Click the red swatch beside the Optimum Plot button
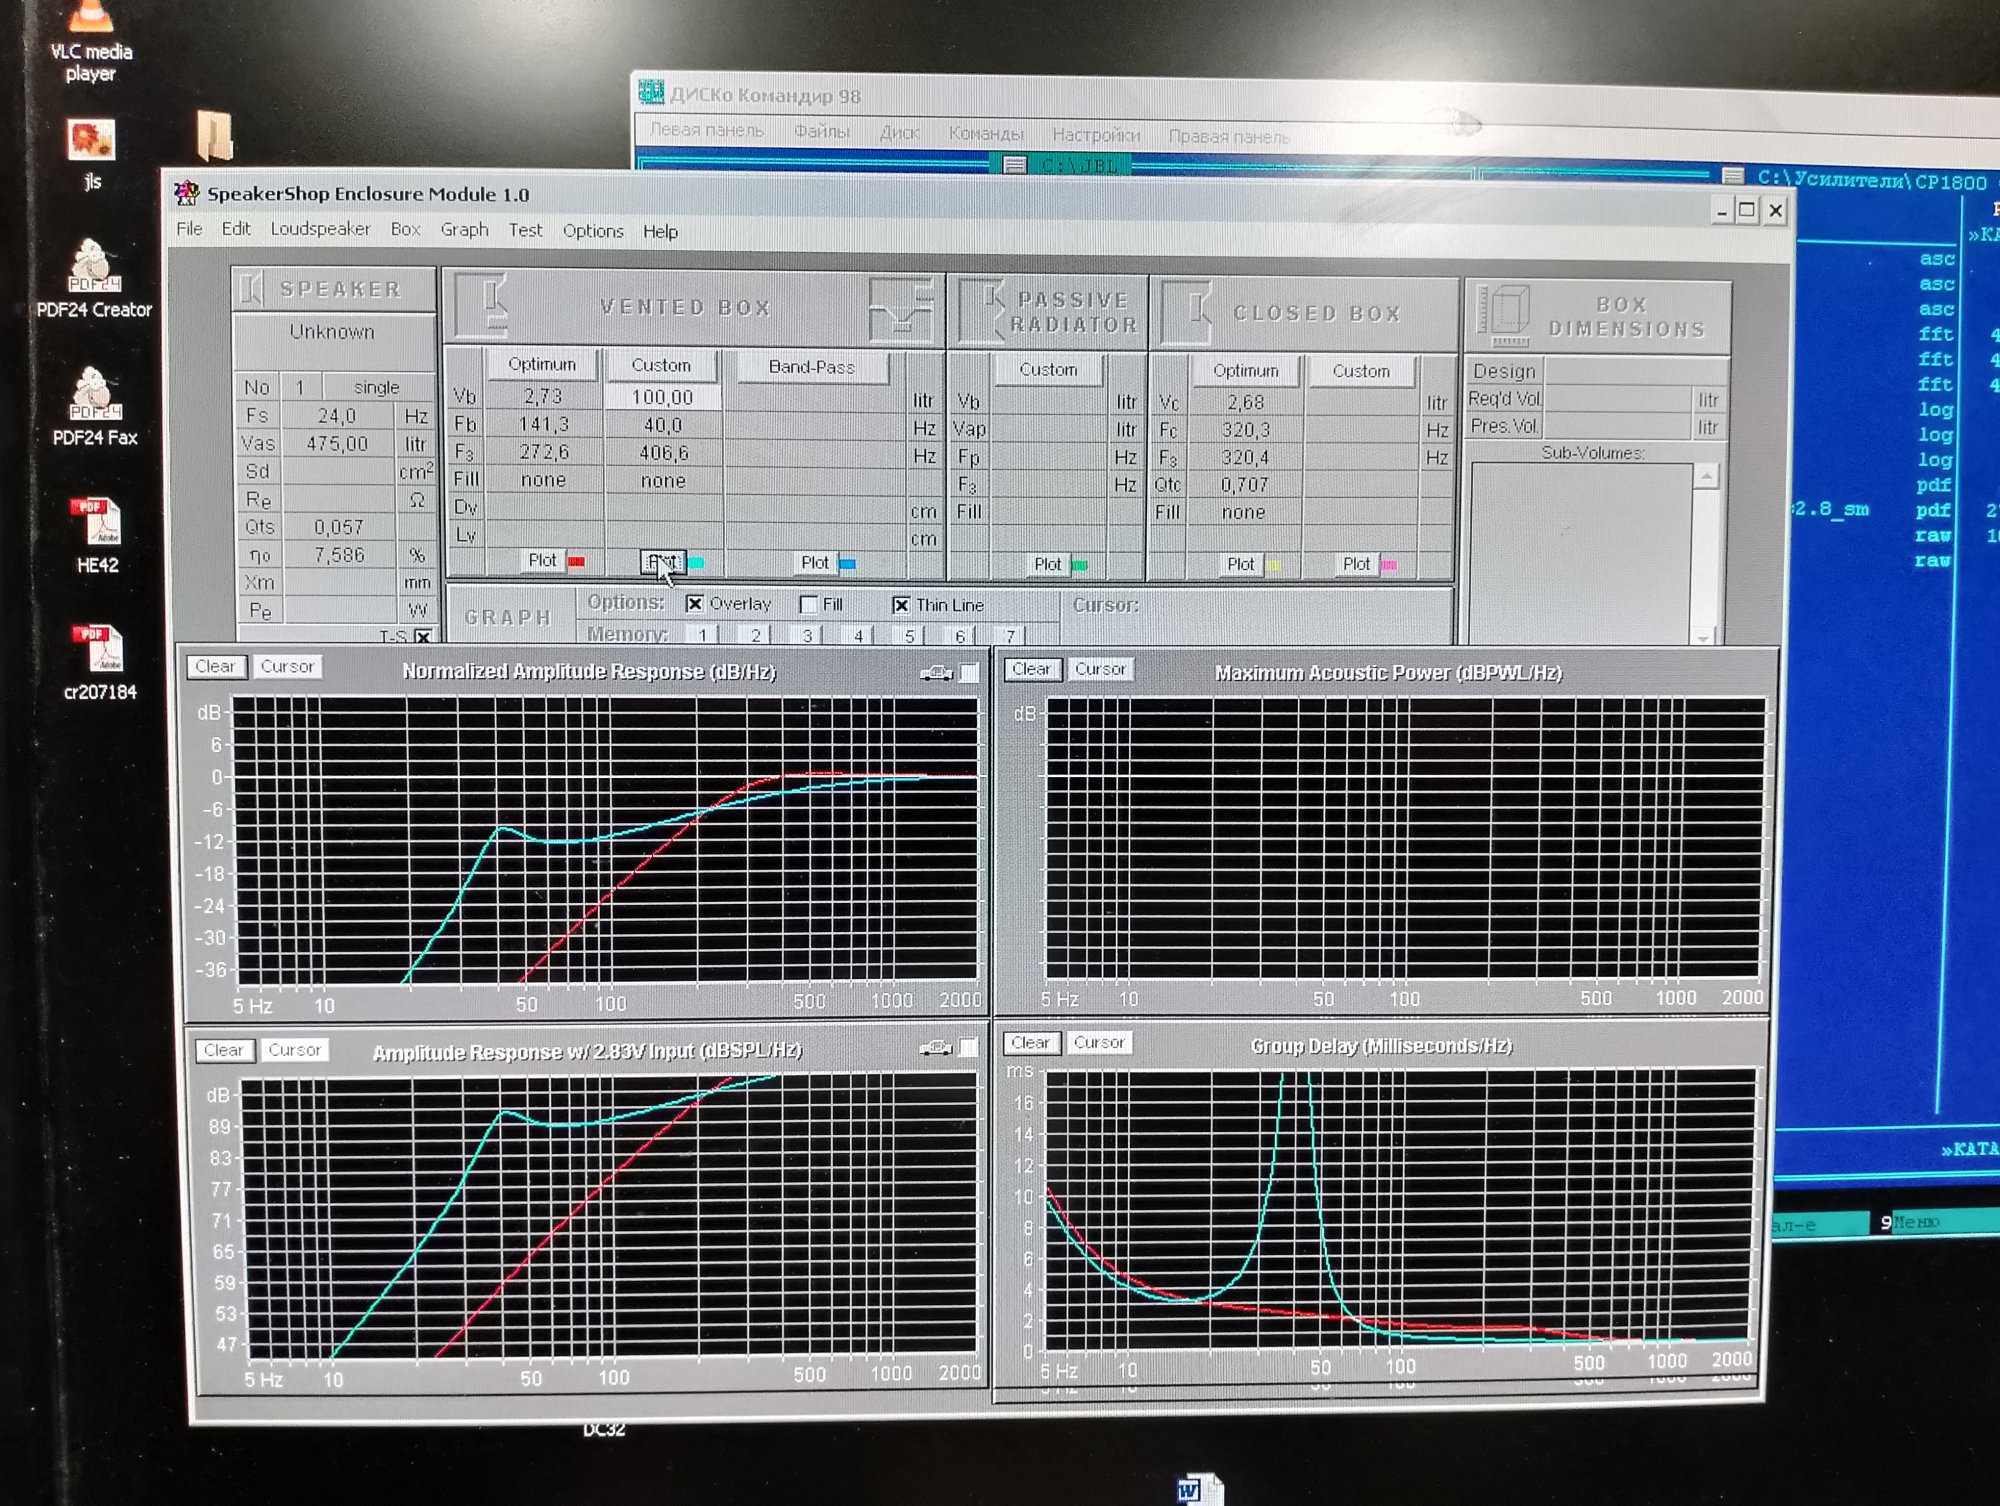This screenshot has height=1506, width=2000. [577, 561]
